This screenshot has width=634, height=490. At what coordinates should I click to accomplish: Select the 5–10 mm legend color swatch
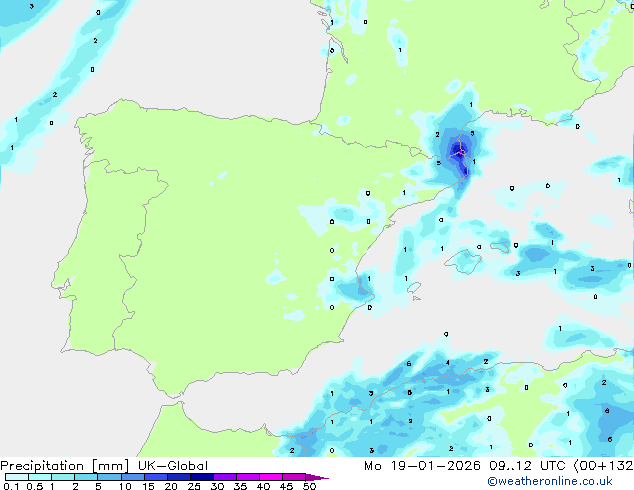click(109, 477)
